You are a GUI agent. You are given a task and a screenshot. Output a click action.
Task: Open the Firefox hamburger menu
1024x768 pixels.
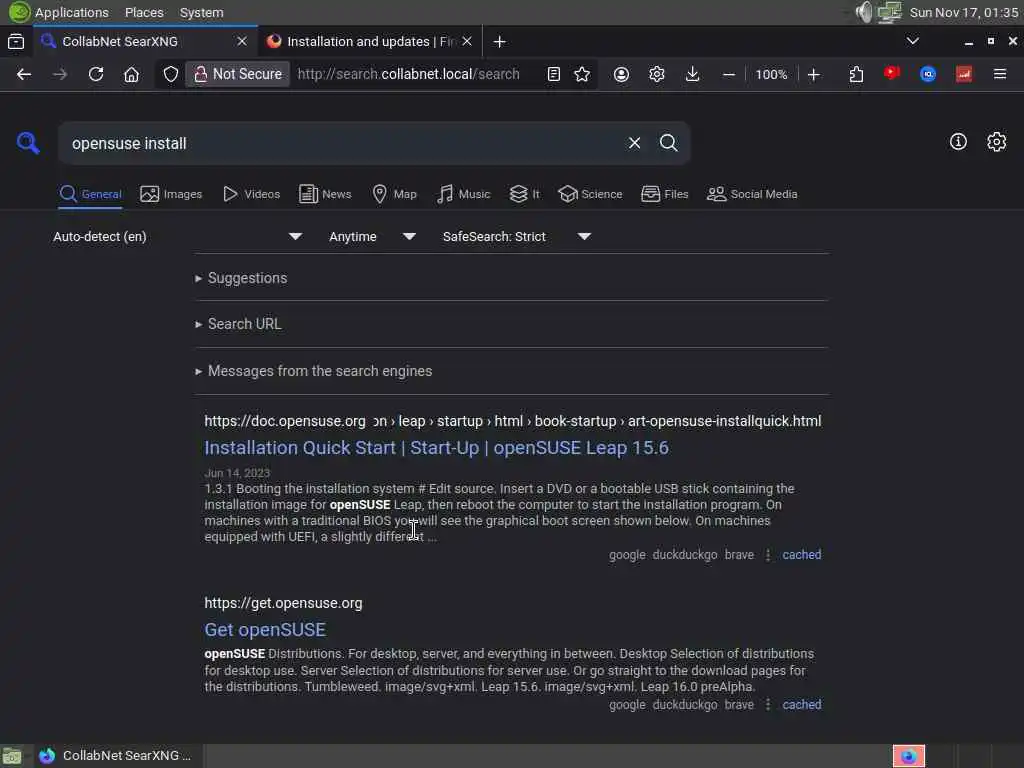(x=1000, y=74)
